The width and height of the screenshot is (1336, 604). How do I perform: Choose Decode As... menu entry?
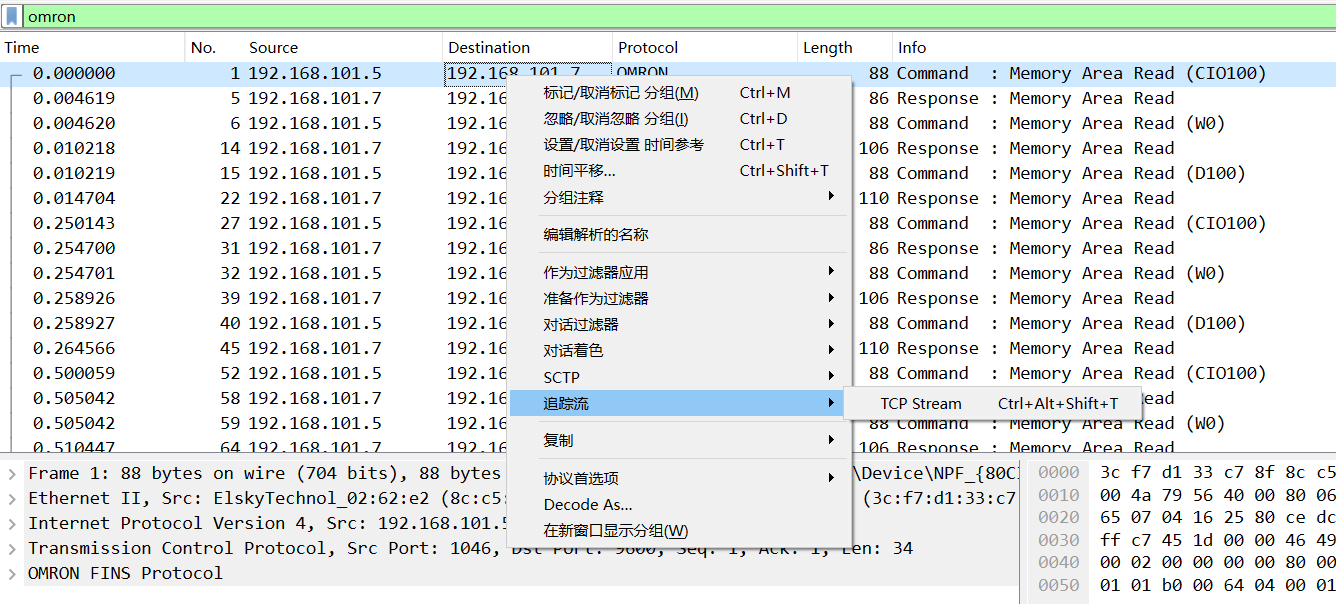[680, 504]
